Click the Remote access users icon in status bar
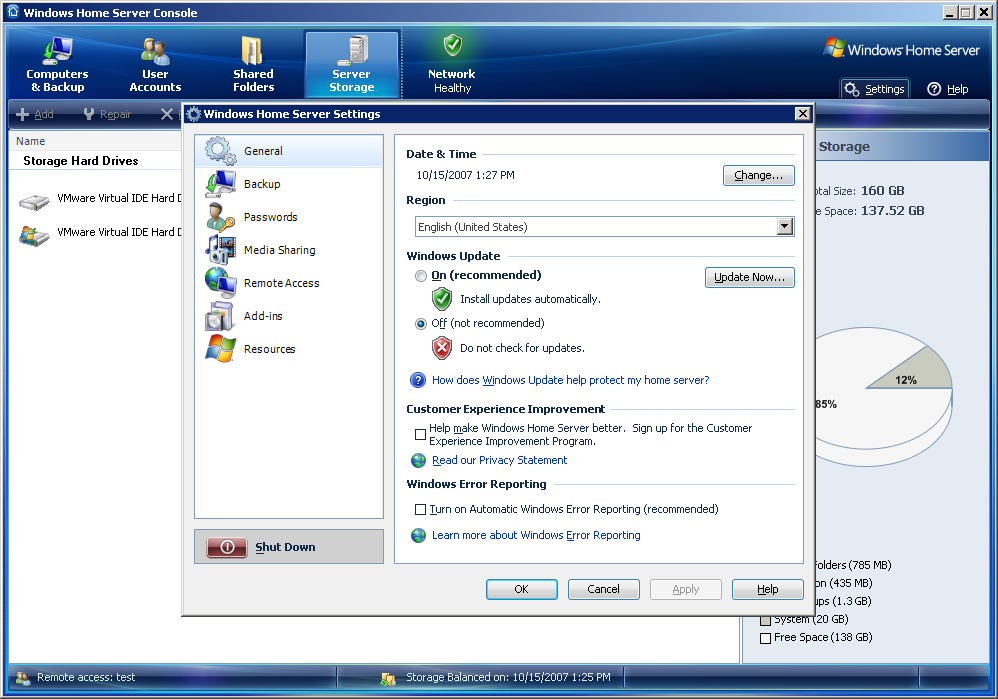Image resolution: width=998 pixels, height=699 pixels. pos(23,678)
